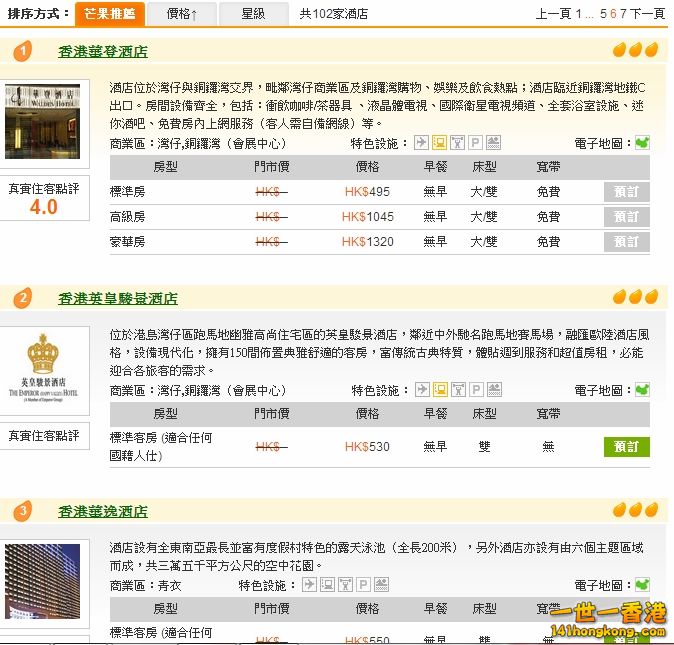674x645 pixels.
Task: Sort hotels by 價格
Action: 183,14
